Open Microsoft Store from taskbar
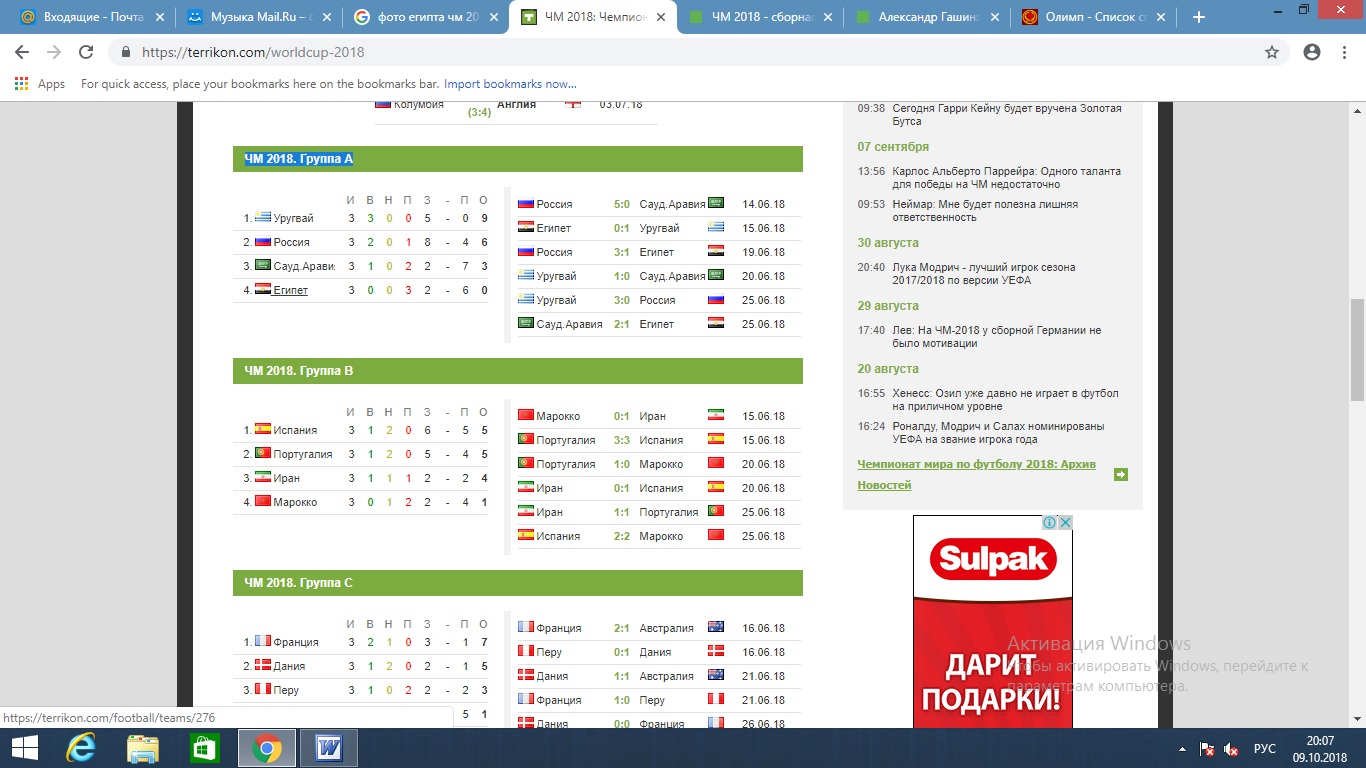 [x=204, y=748]
